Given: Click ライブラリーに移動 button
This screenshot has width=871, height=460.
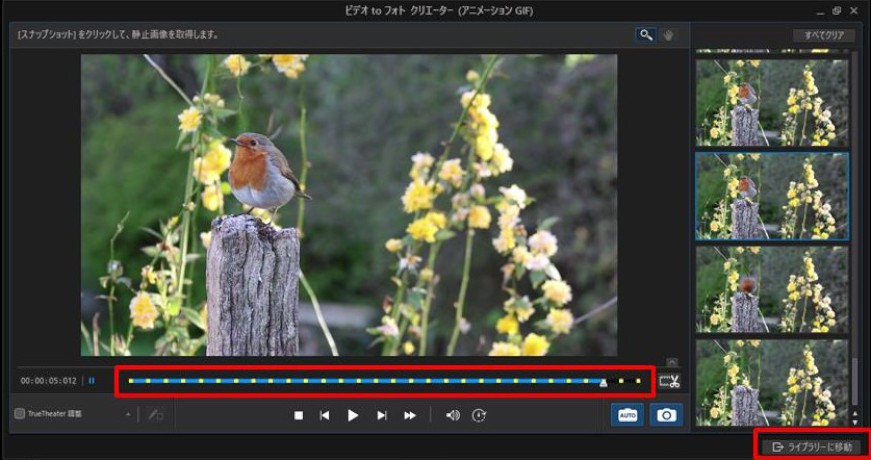Looking at the screenshot, I should coord(814,447).
